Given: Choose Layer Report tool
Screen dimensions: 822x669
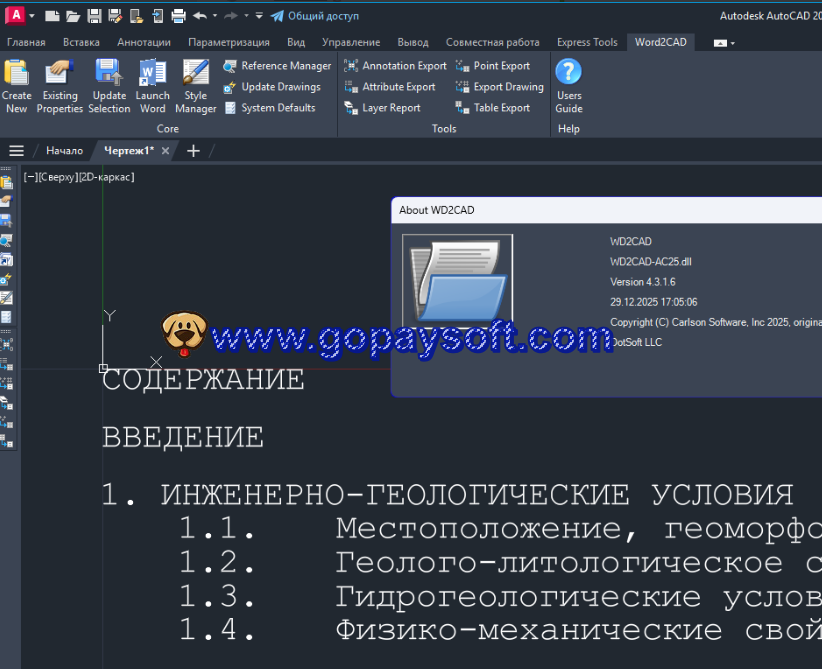Looking at the screenshot, I should click(x=382, y=108).
